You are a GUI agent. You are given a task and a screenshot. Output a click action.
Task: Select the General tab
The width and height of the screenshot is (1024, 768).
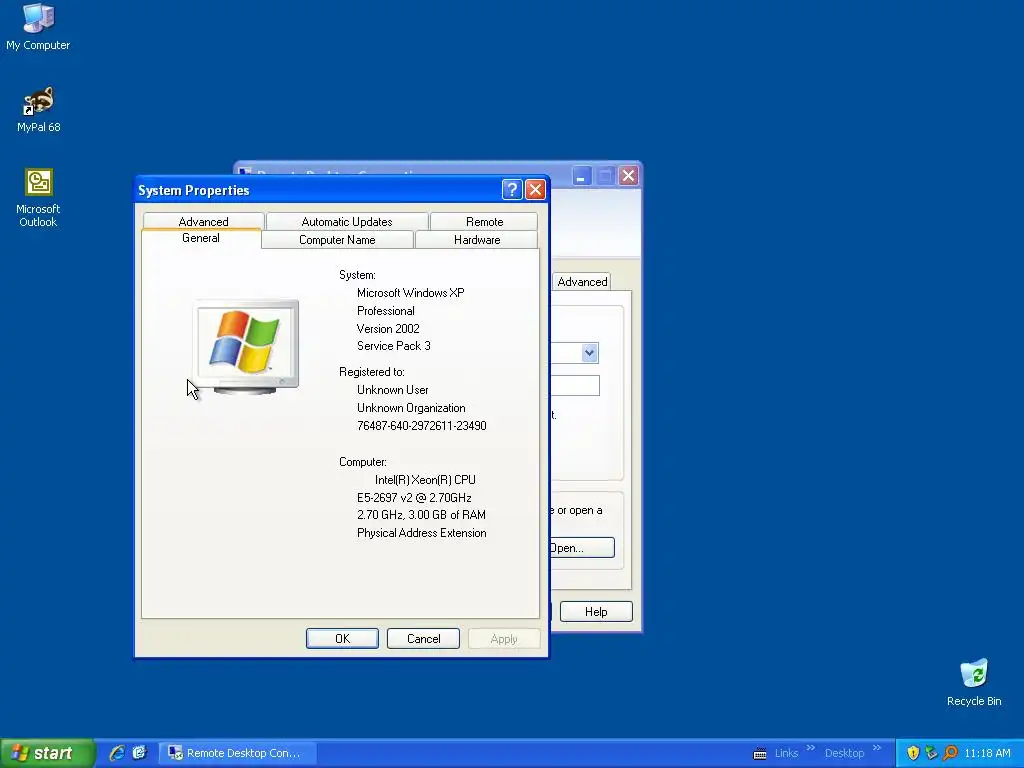tap(200, 238)
